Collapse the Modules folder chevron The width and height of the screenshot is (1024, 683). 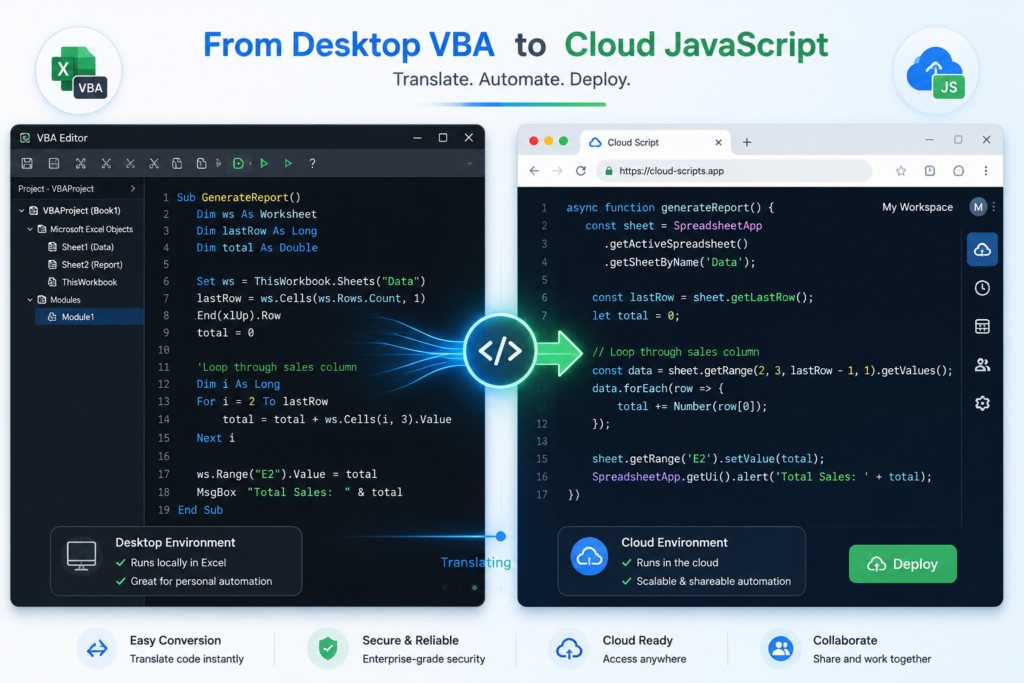tap(30, 300)
